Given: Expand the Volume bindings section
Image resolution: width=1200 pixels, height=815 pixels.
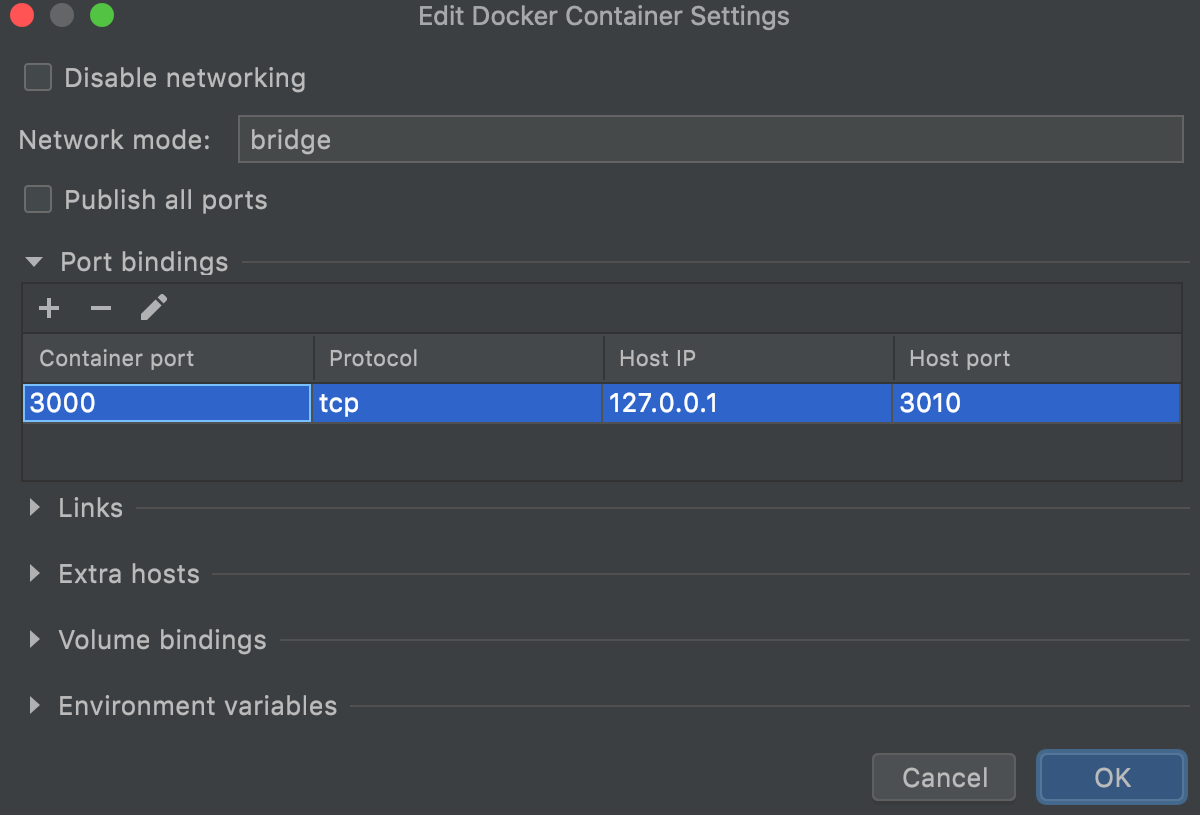Looking at the screenshot, I should [x=33, y=640].
